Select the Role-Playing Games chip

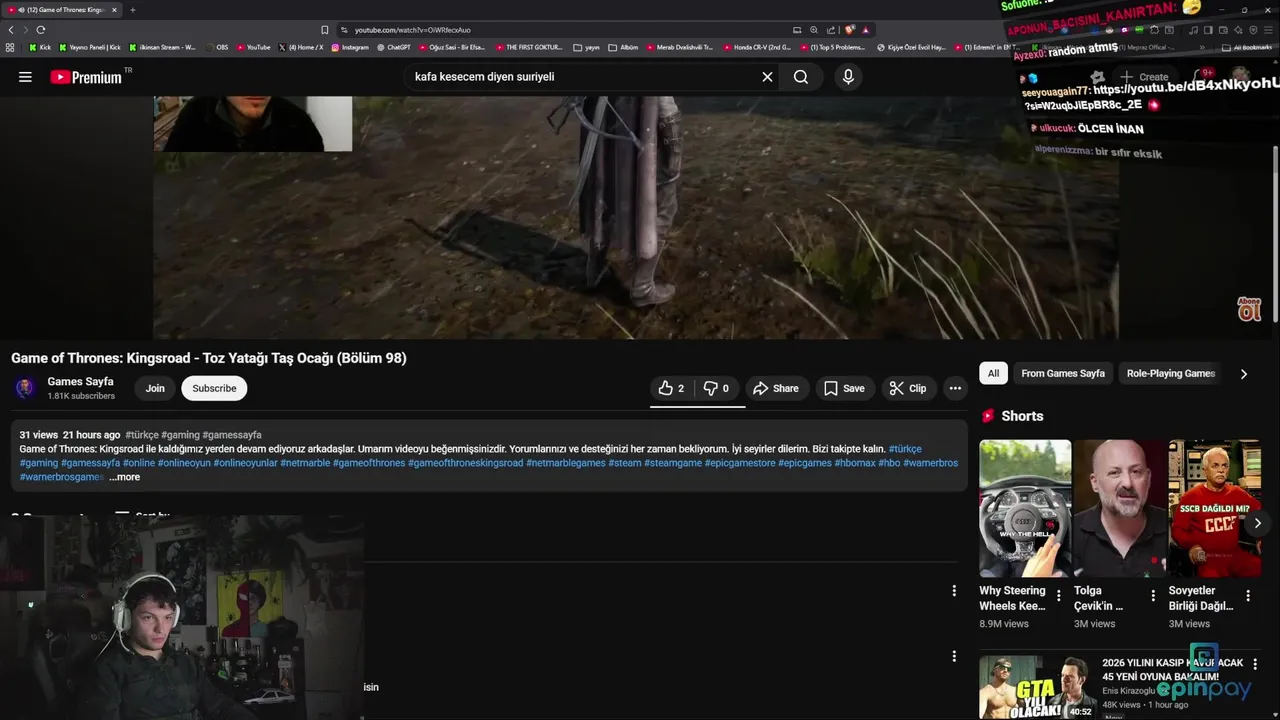[1171, 373]
